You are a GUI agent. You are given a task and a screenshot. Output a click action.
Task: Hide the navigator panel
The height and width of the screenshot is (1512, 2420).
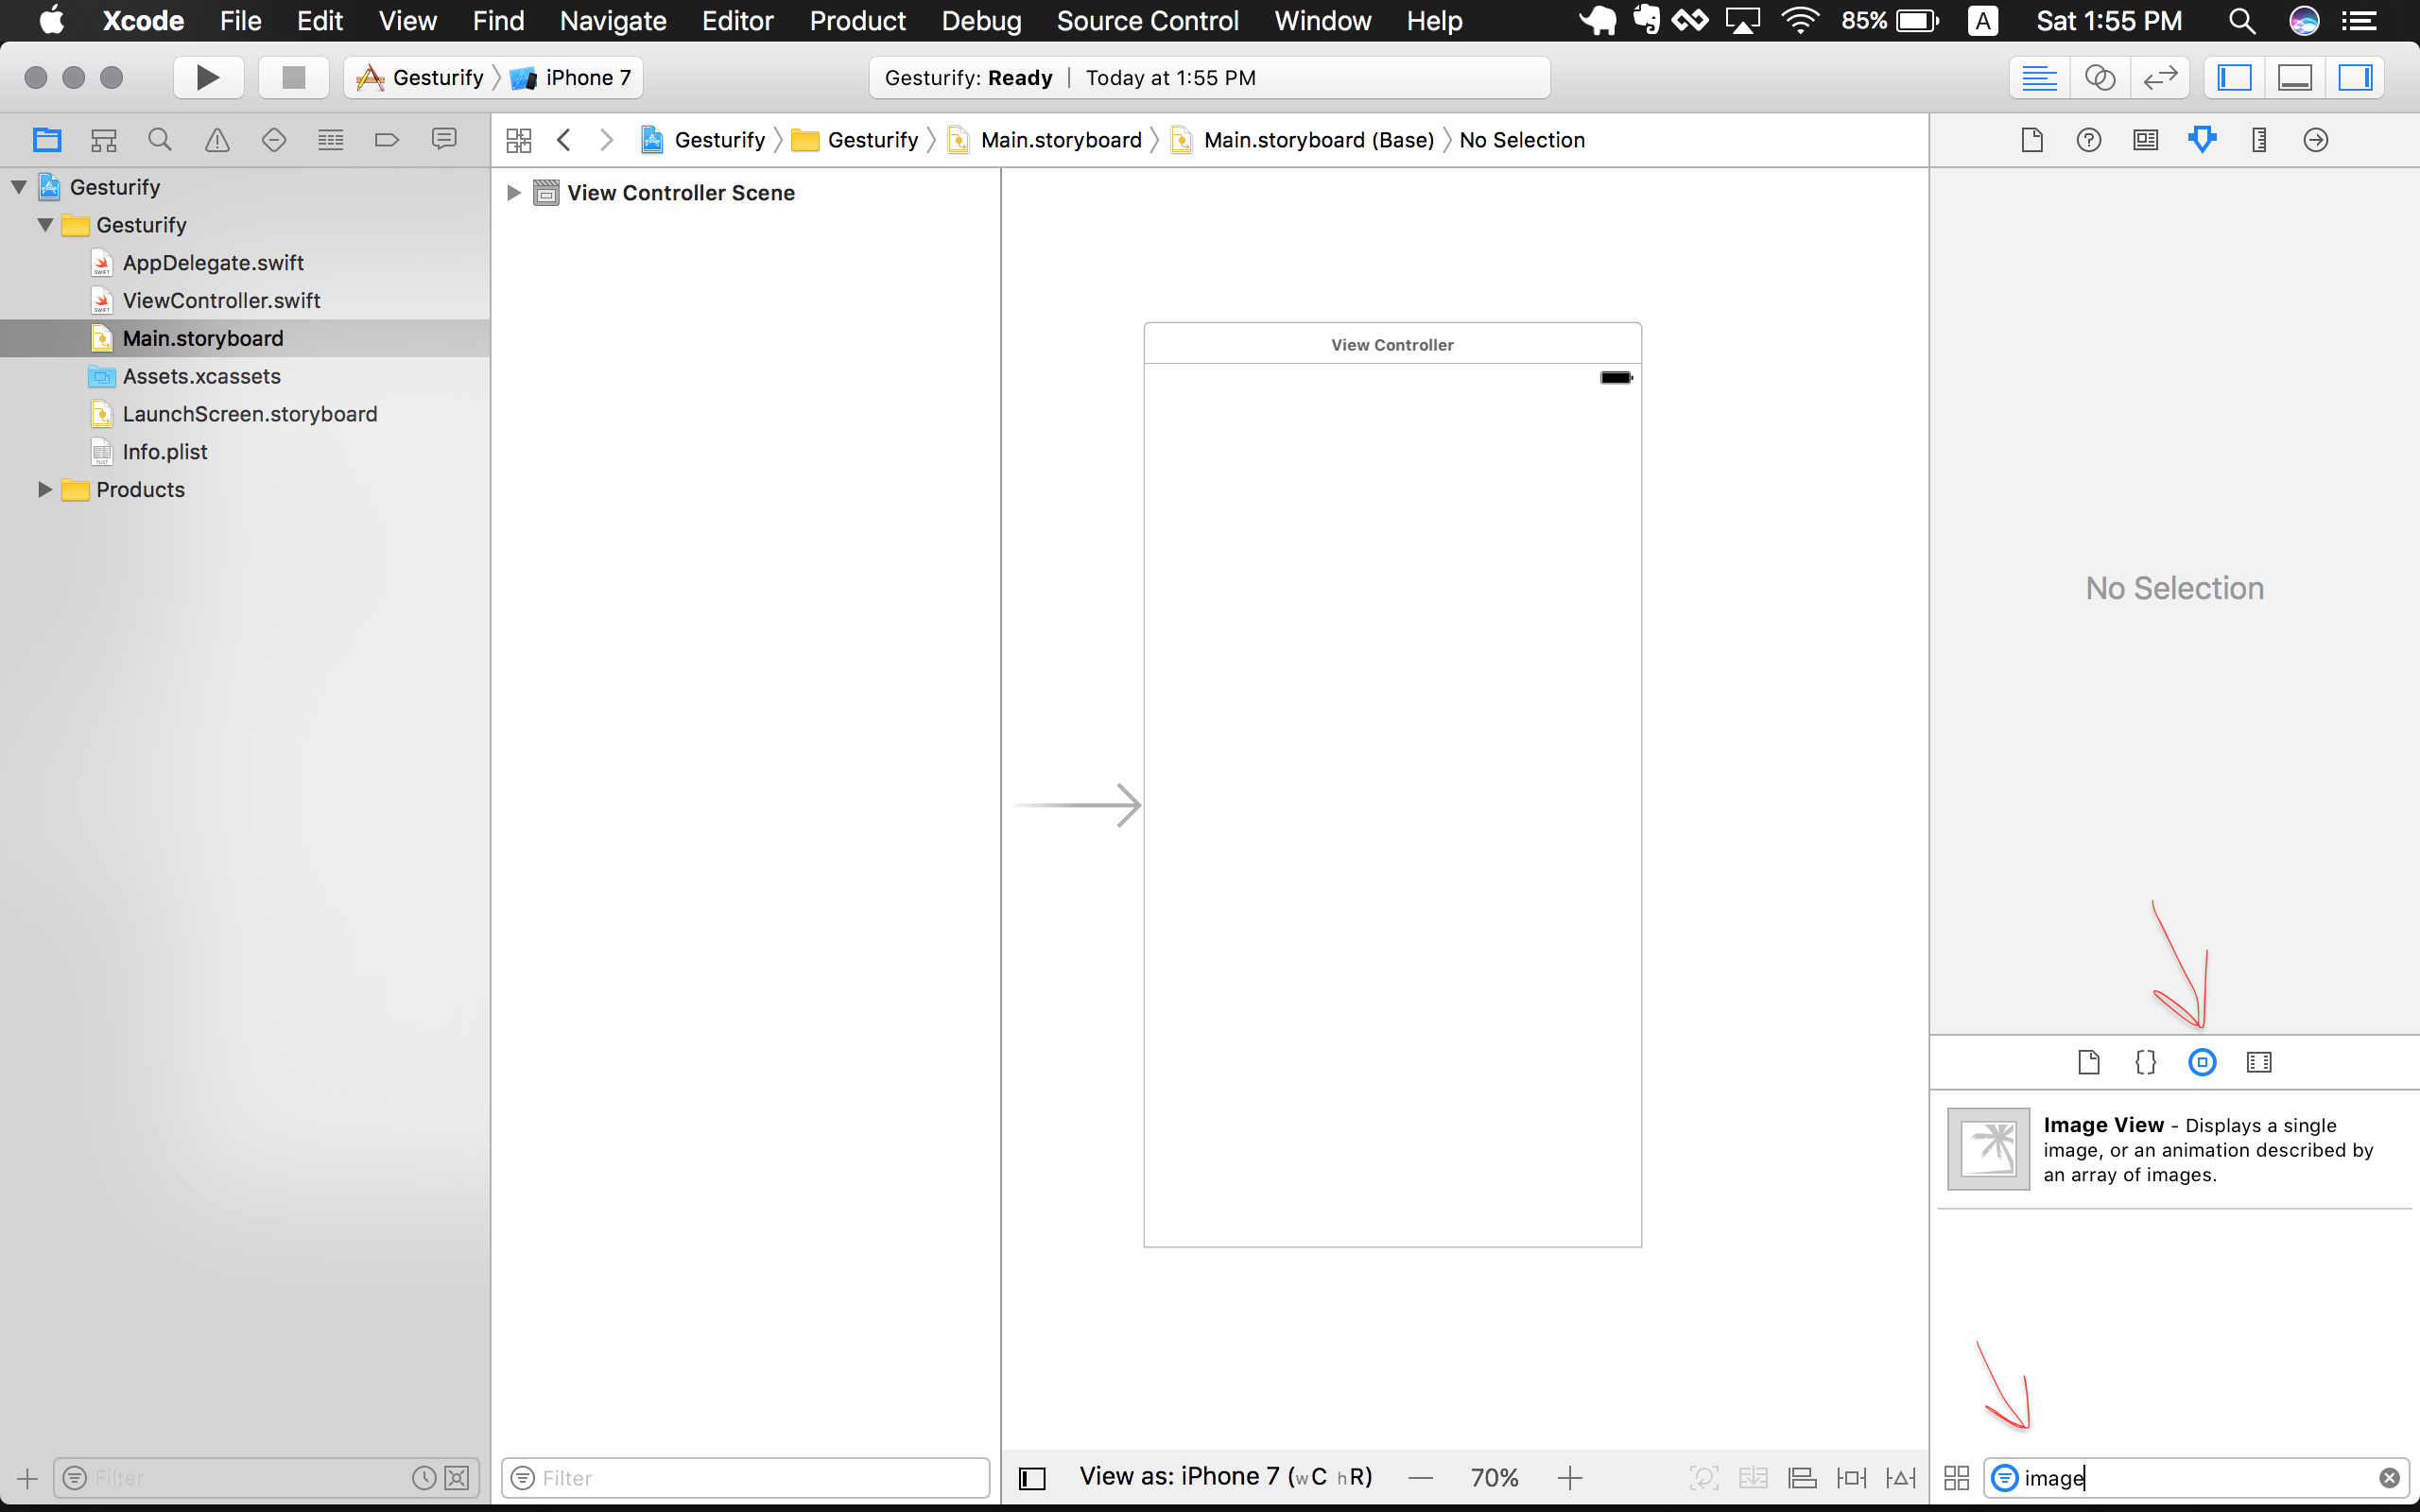coord(2235,77)
